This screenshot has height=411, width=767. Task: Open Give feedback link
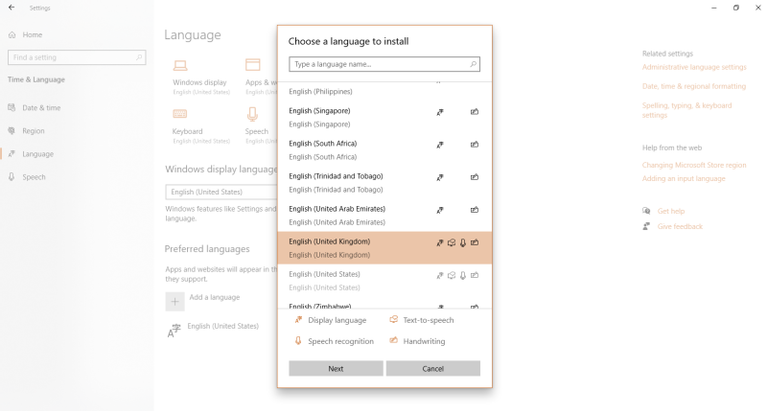(x=679, y=227)
